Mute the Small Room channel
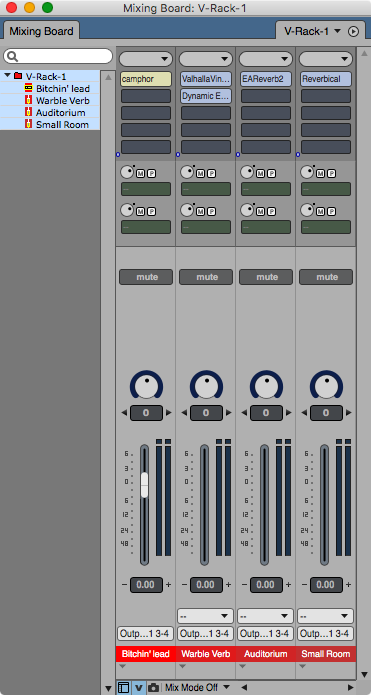Screen dimensions: 371x695 (x=326, y=277)
